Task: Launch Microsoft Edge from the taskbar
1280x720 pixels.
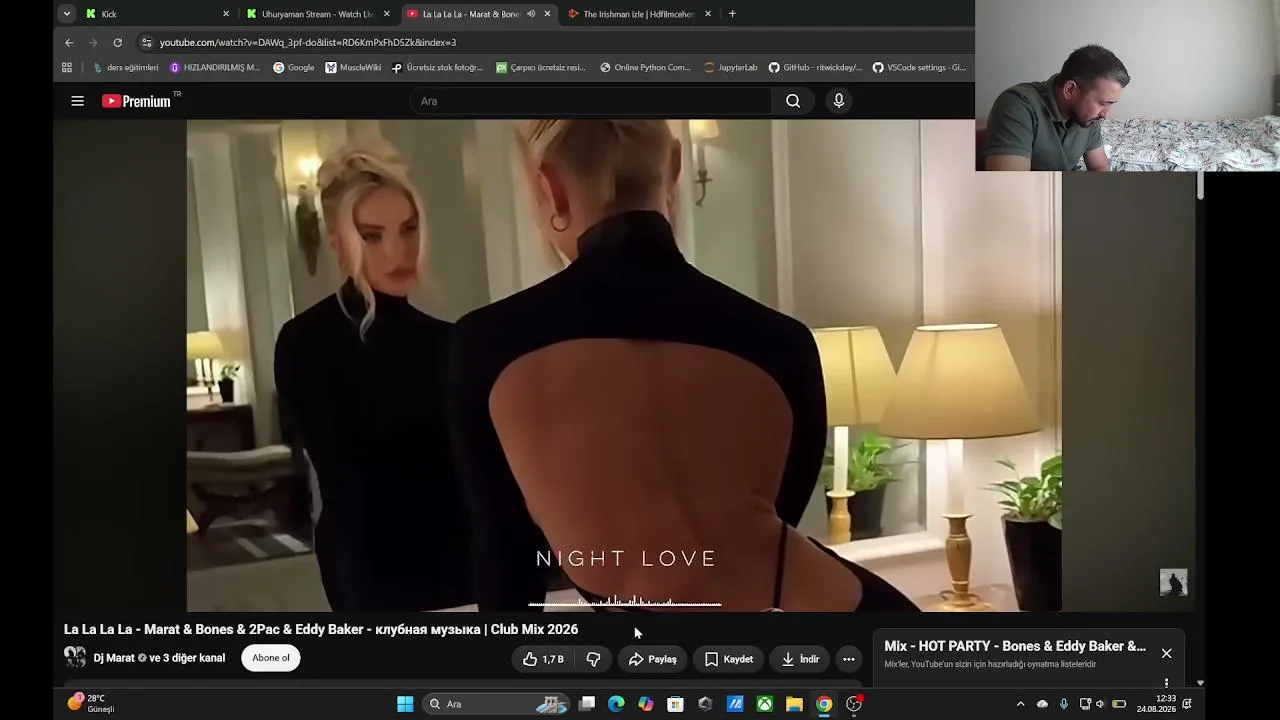Action: click(x=616, y=704)
